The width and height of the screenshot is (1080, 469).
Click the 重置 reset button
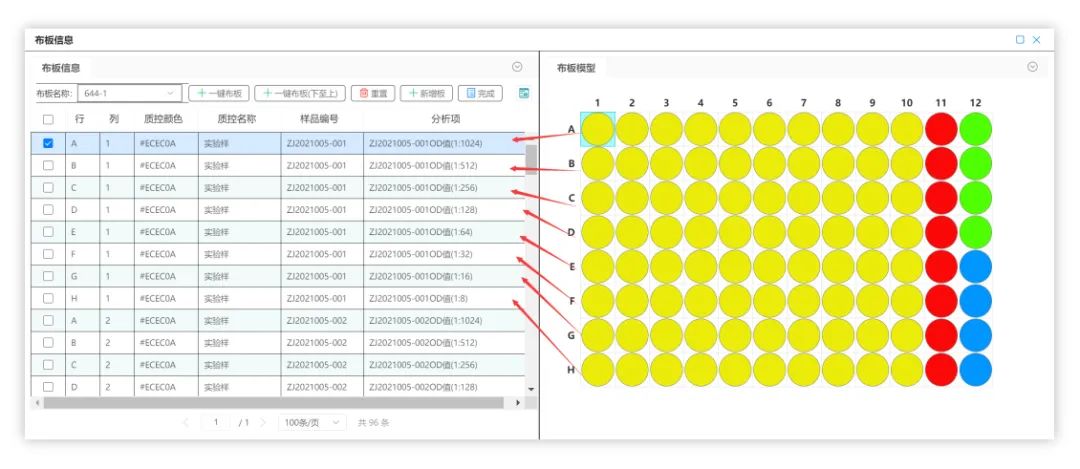[x=373, y=93]
